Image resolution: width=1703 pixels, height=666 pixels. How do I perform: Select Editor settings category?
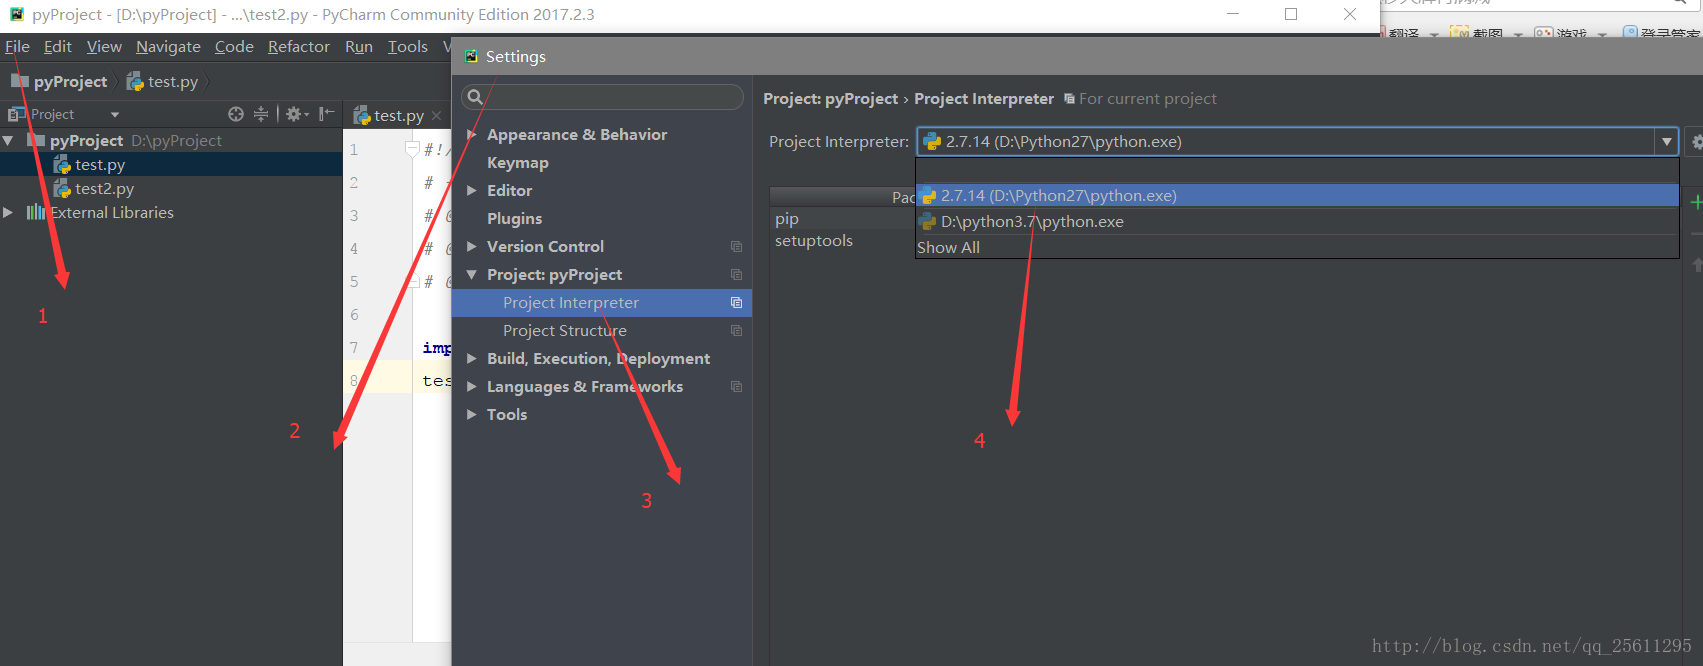coord(509,191)
